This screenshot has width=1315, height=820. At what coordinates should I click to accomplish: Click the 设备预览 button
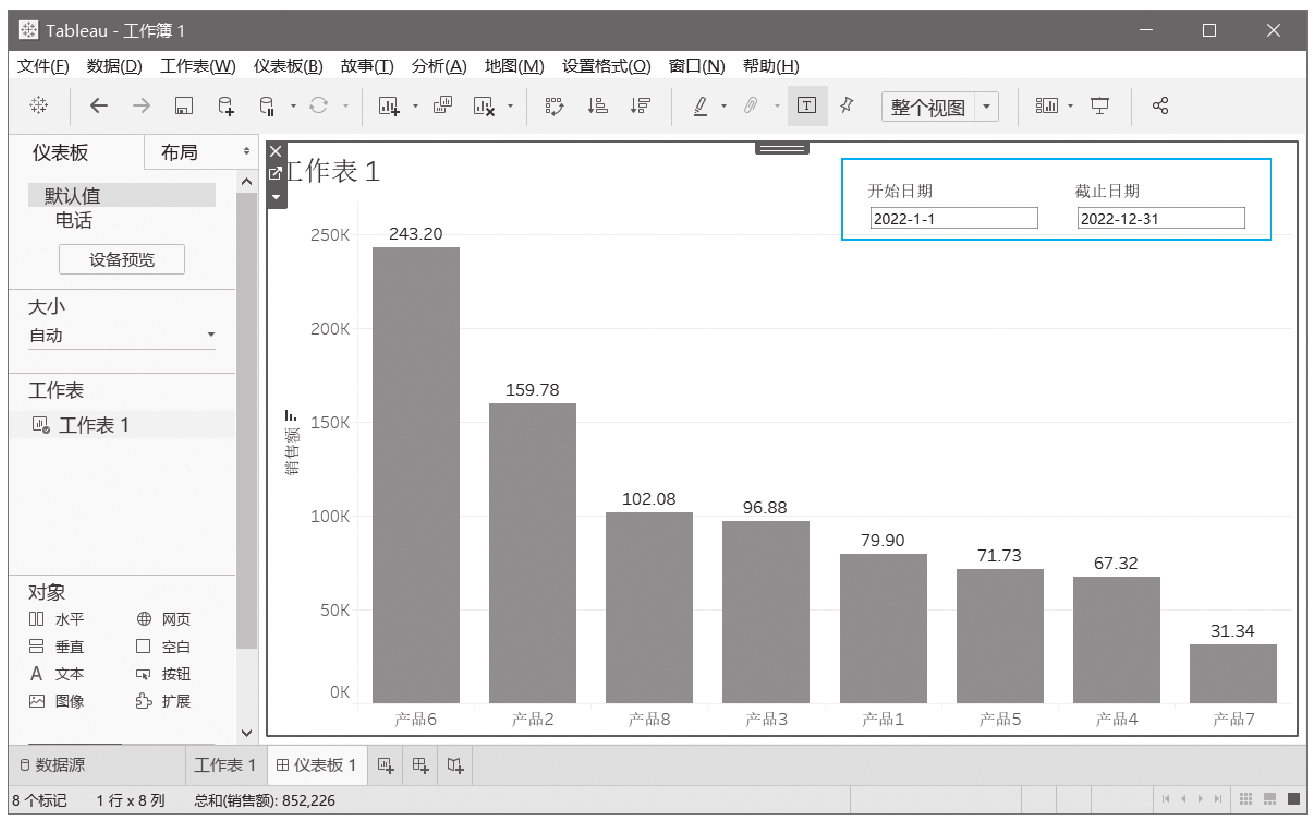point(122,260)
